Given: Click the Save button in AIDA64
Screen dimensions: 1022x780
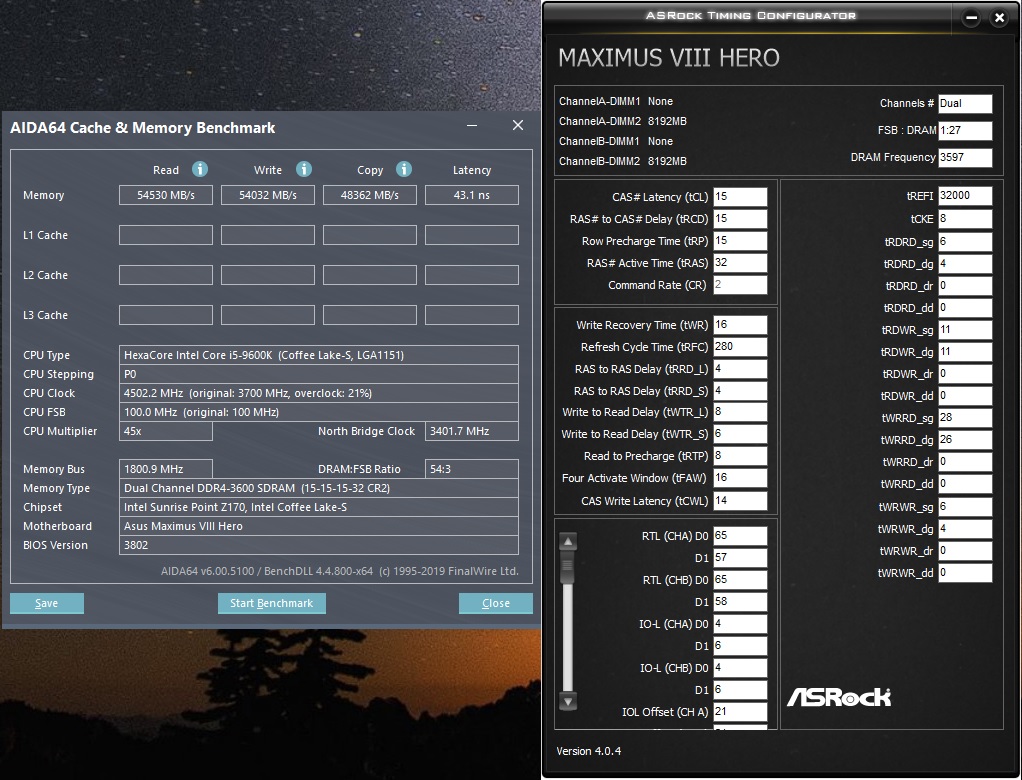Looking at the screenshot, I should tap(46, 603).
